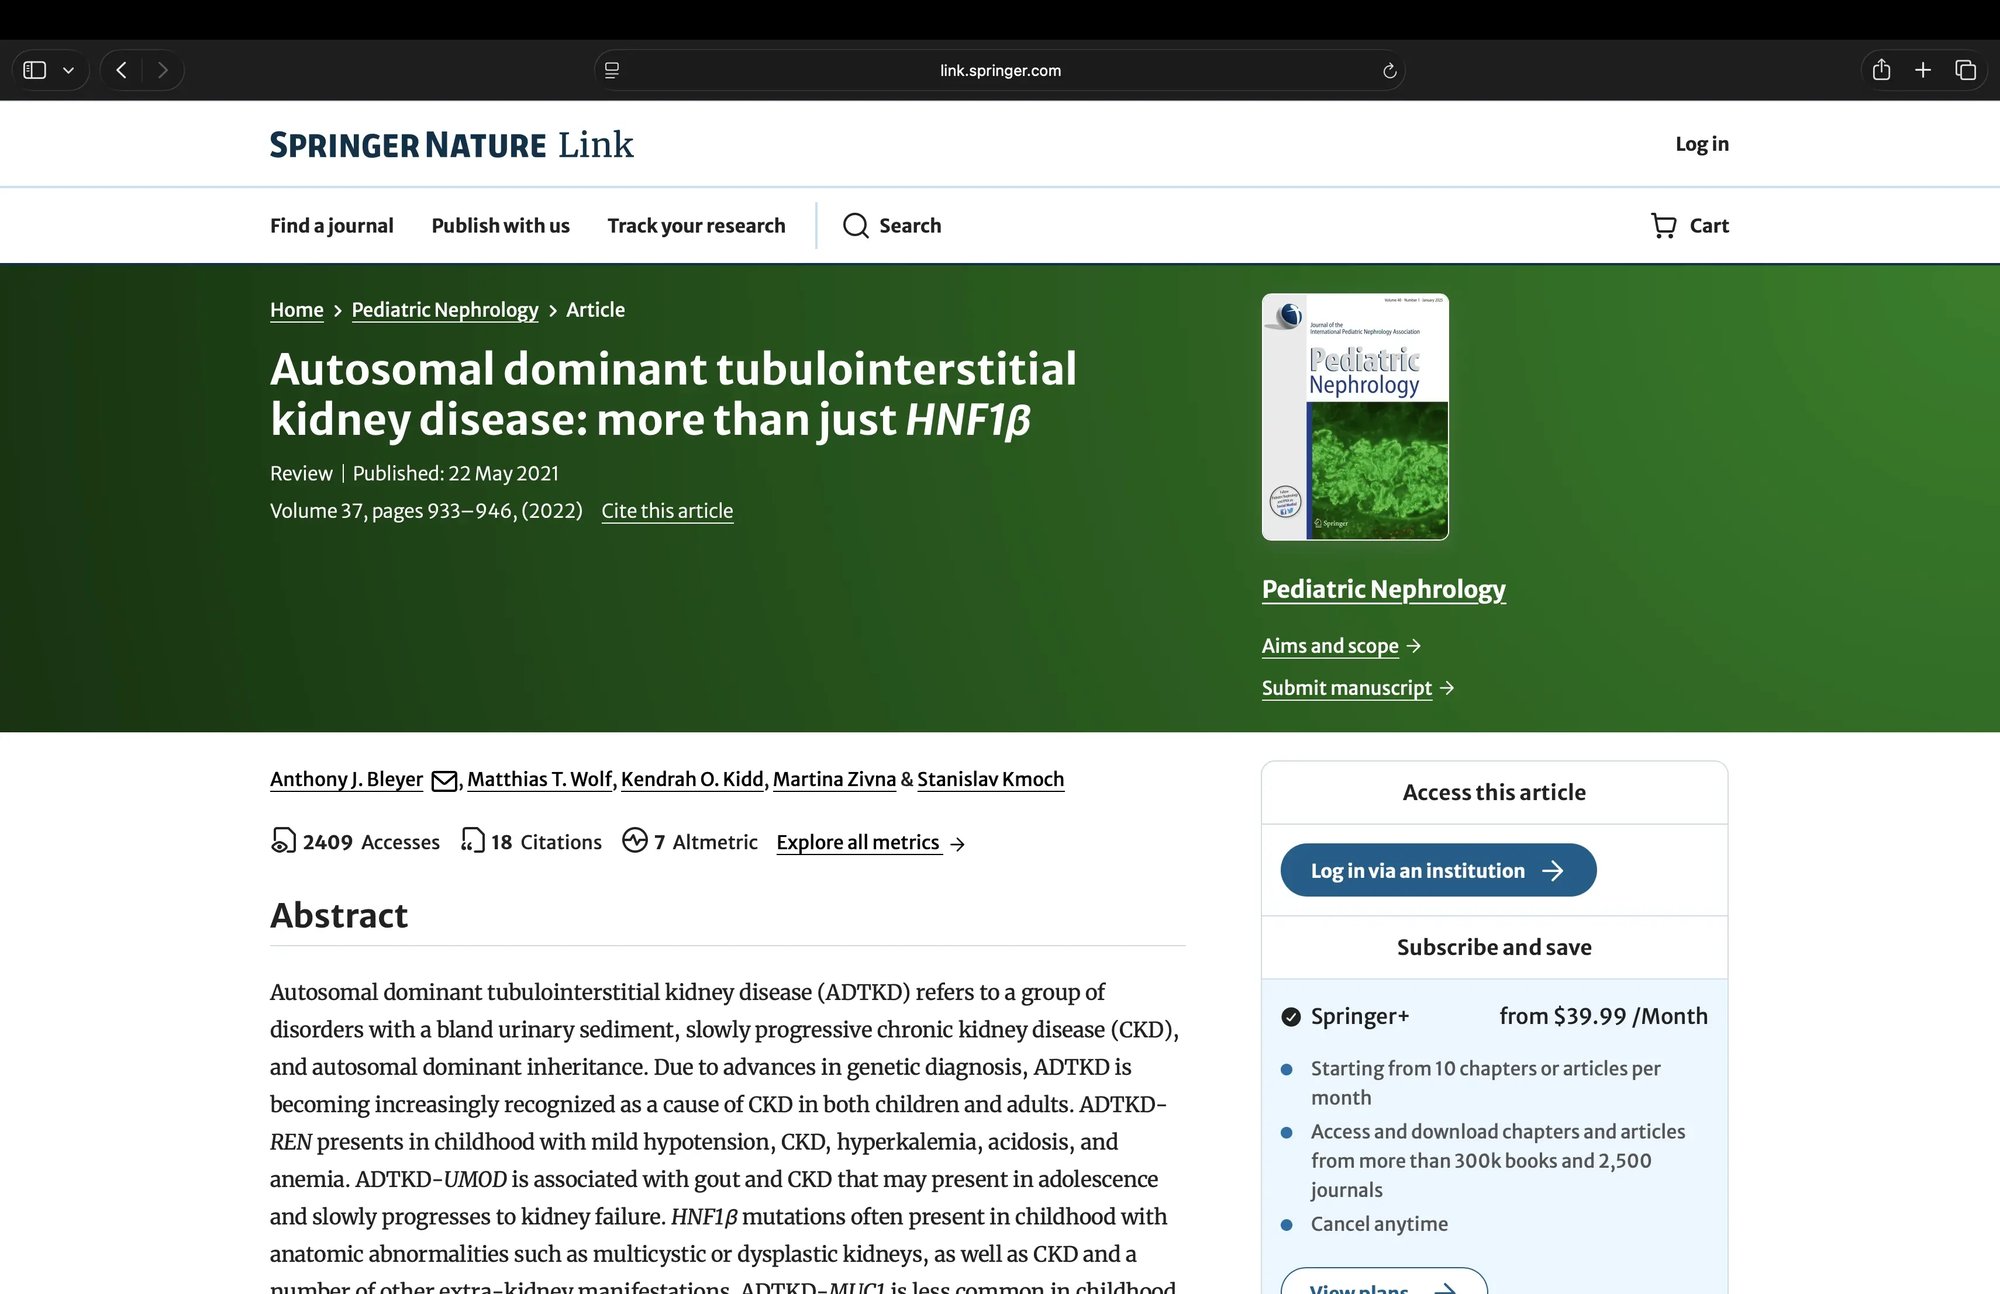
Task: Click the arrow next to Submit manuscript
Action: (x=1447, y=688)
